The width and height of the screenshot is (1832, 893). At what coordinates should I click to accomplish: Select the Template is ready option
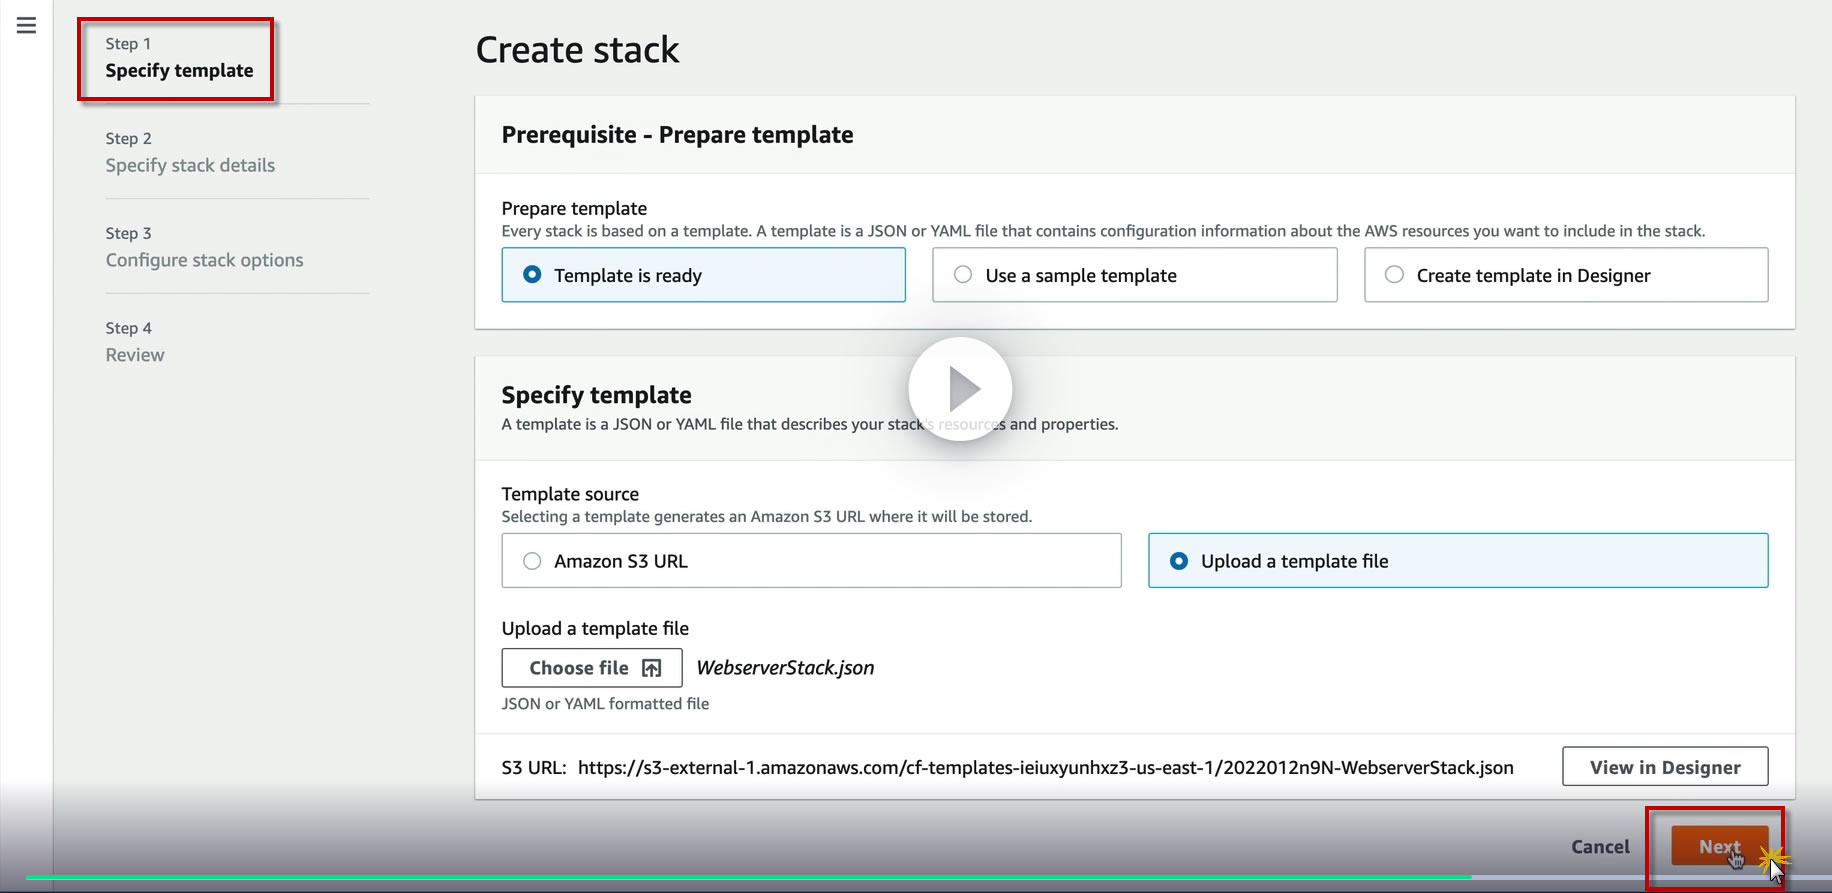pyautogui.click(x=533, y=275)
